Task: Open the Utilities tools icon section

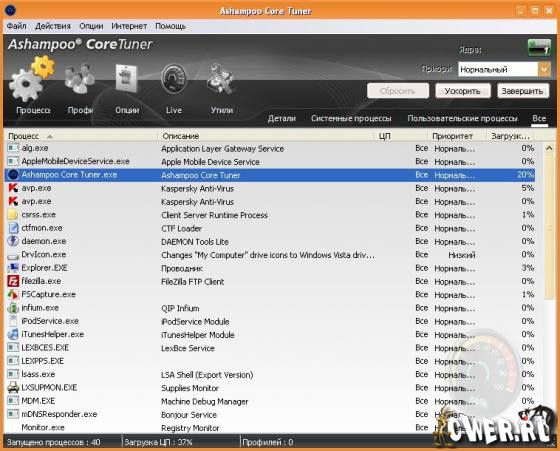Action: coord(220,79)
